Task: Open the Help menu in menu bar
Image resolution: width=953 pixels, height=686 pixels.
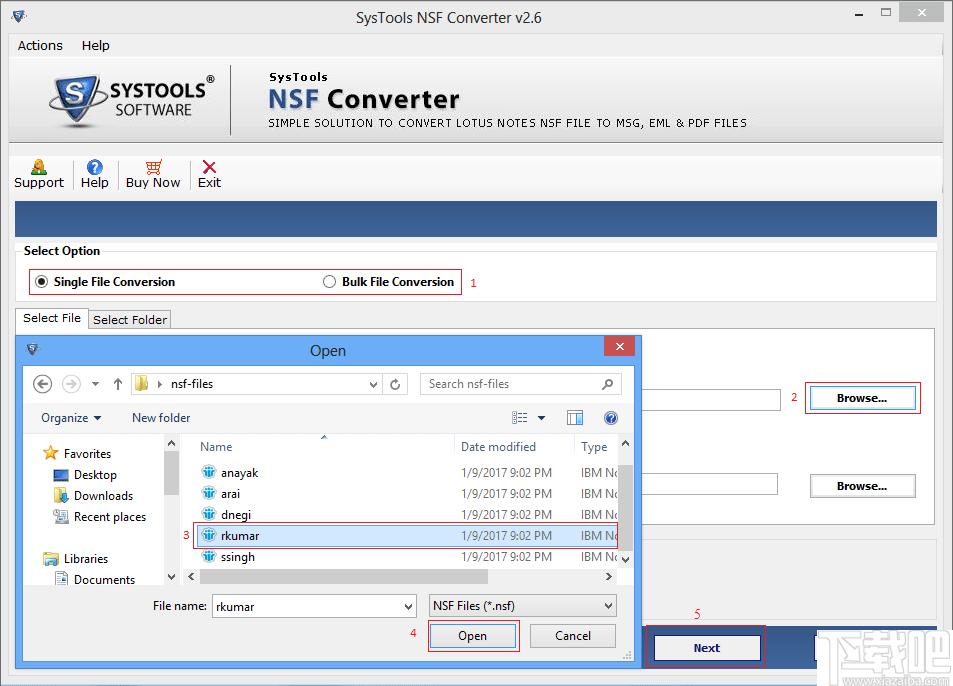Action: coord(95,46)
